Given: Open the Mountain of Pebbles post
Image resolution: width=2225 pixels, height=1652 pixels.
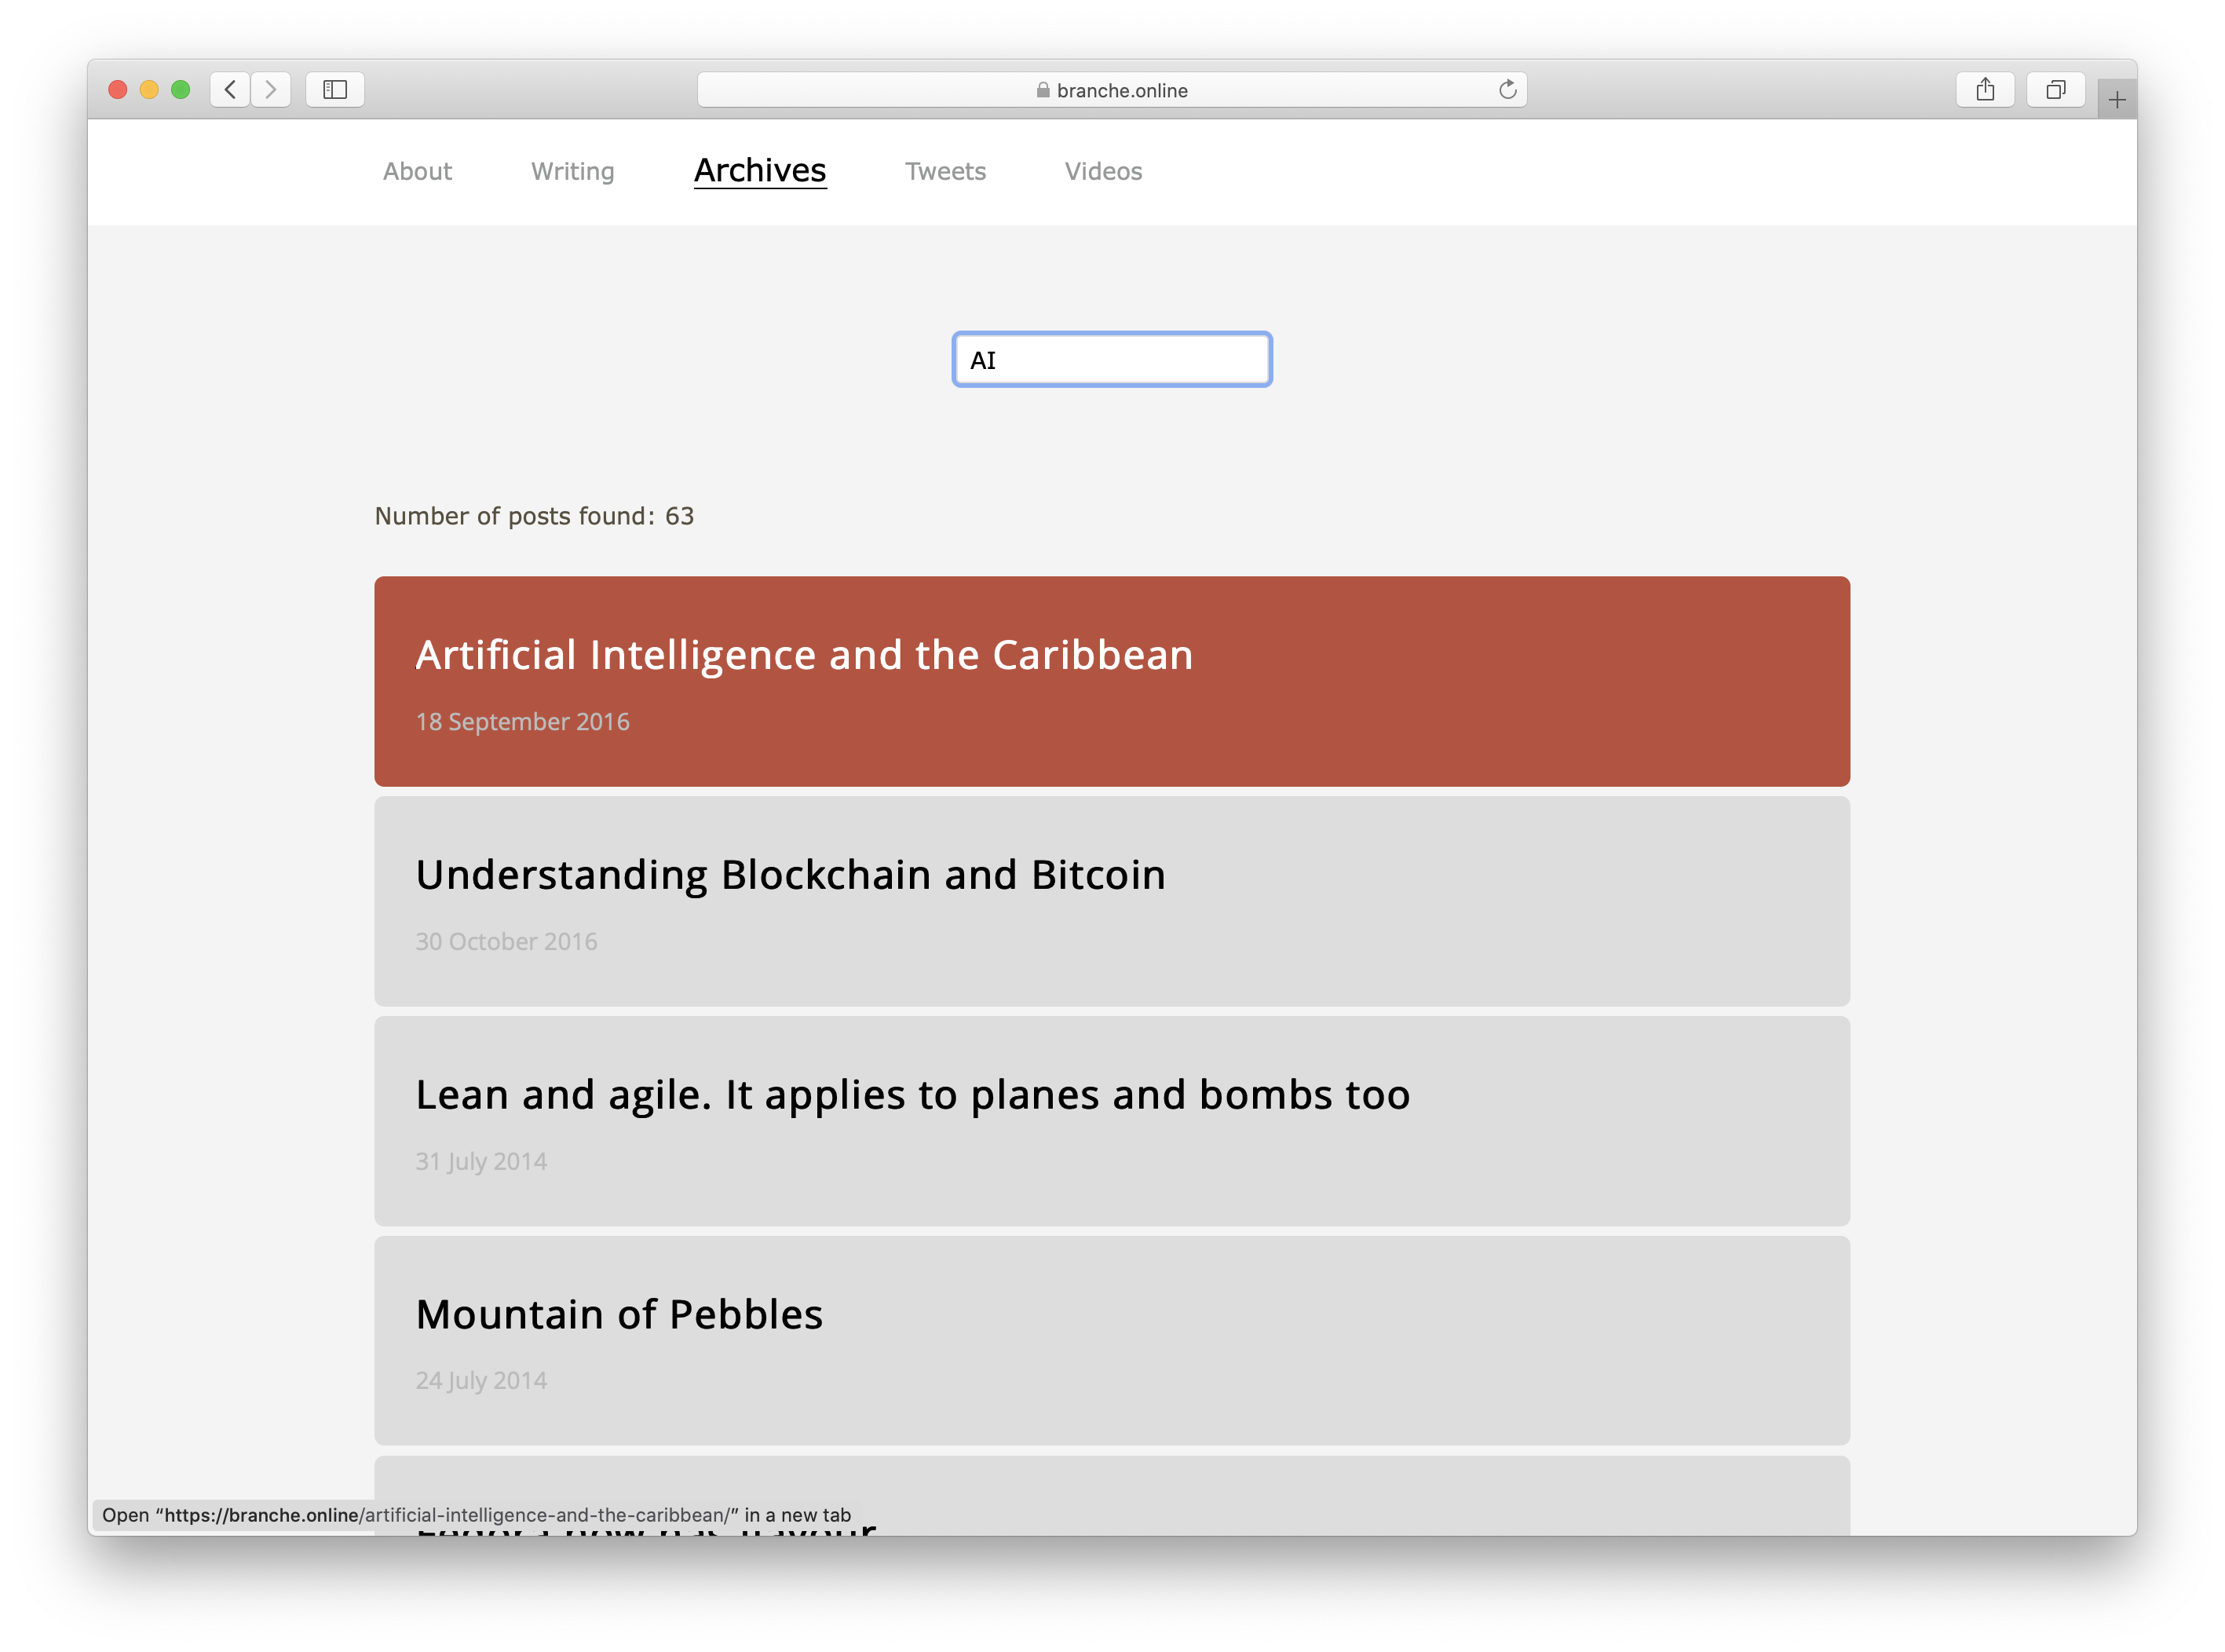Looking at the screenshot, I should click(619, 1315).
